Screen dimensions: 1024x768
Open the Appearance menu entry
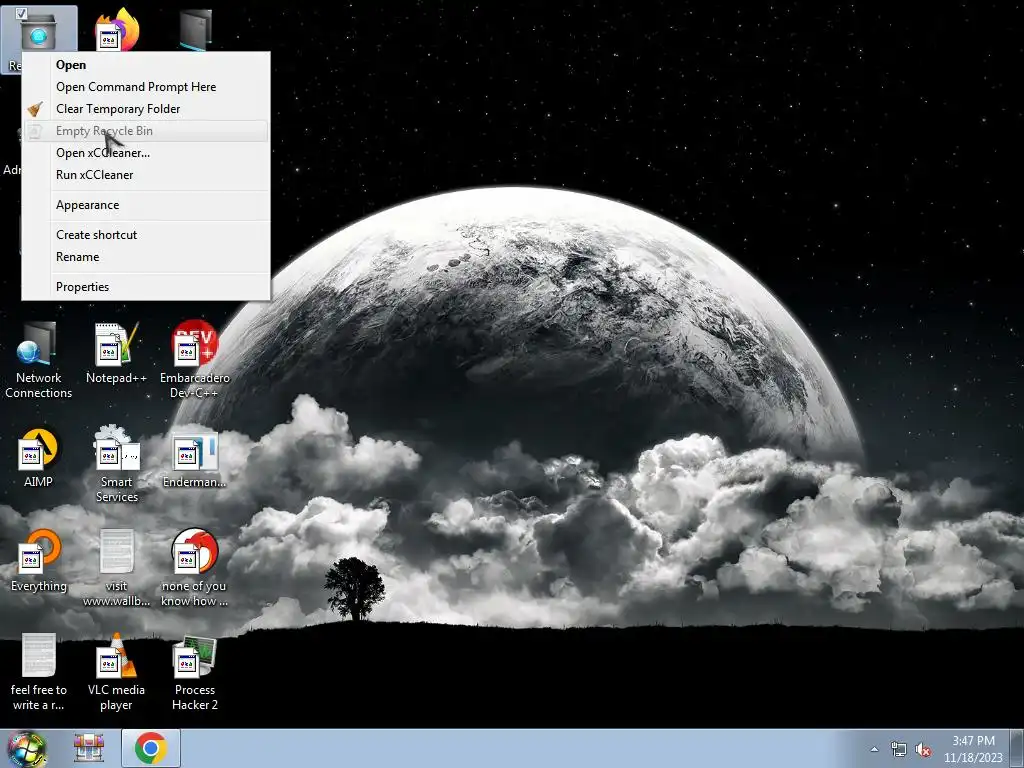tap(146, 205)
